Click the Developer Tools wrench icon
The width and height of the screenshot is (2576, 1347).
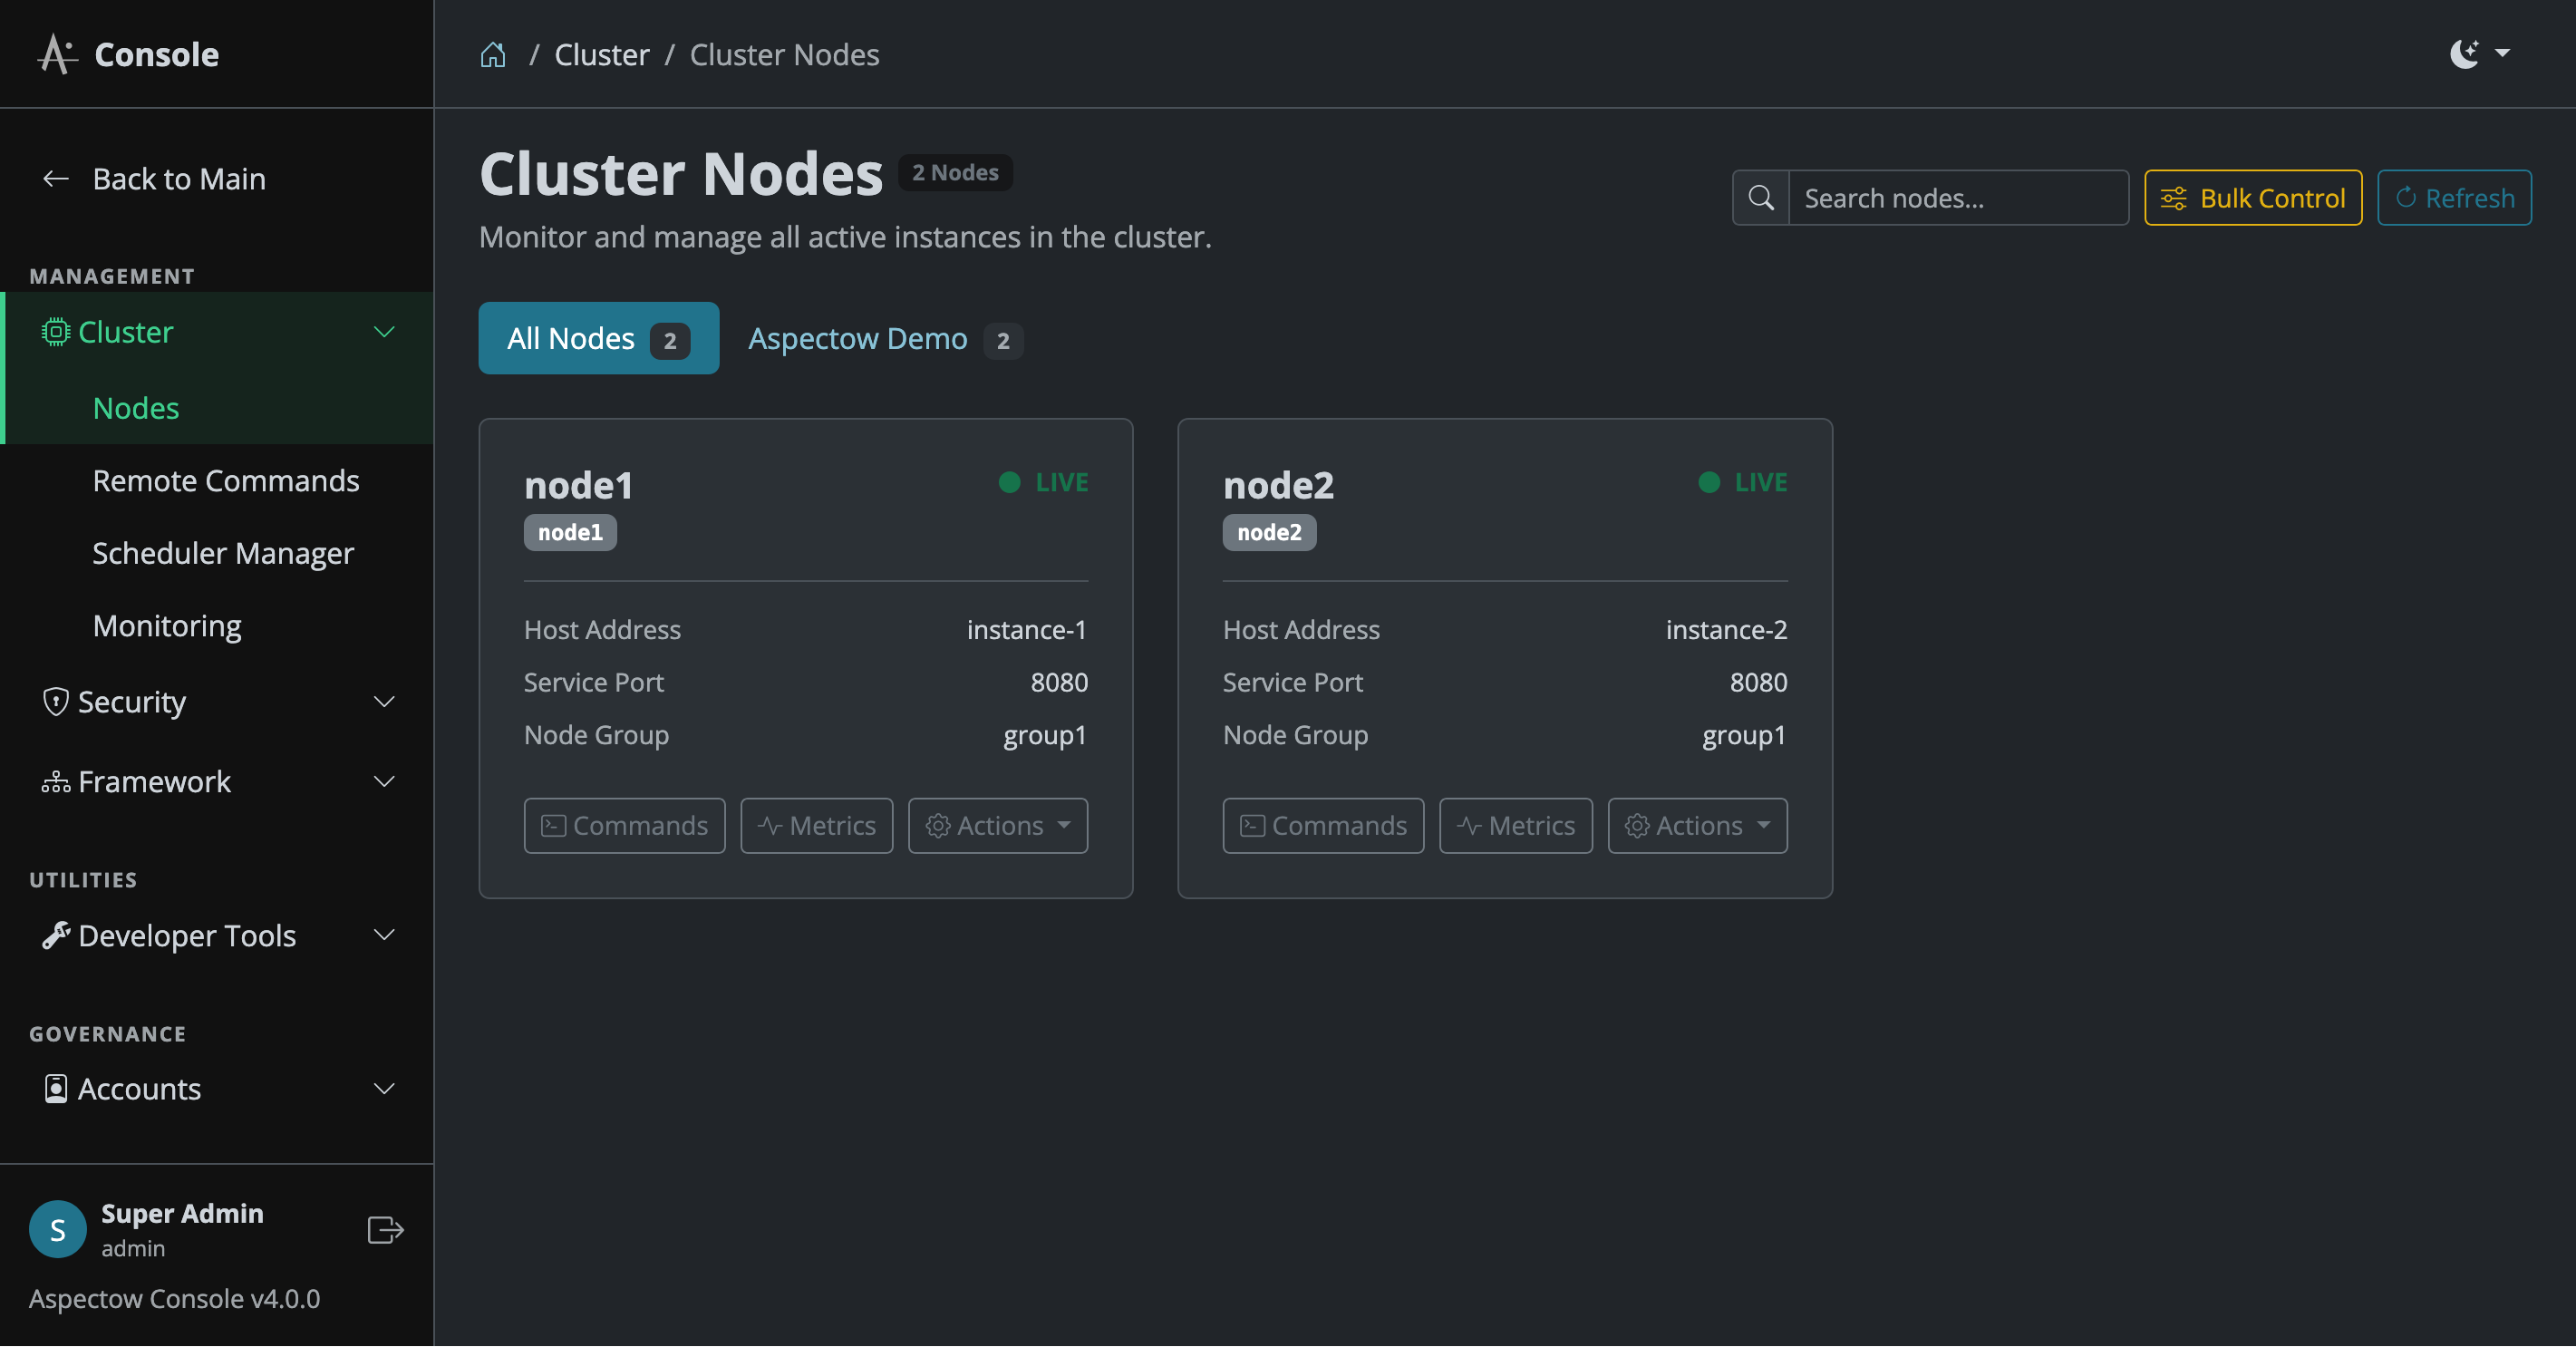point(56,936)
